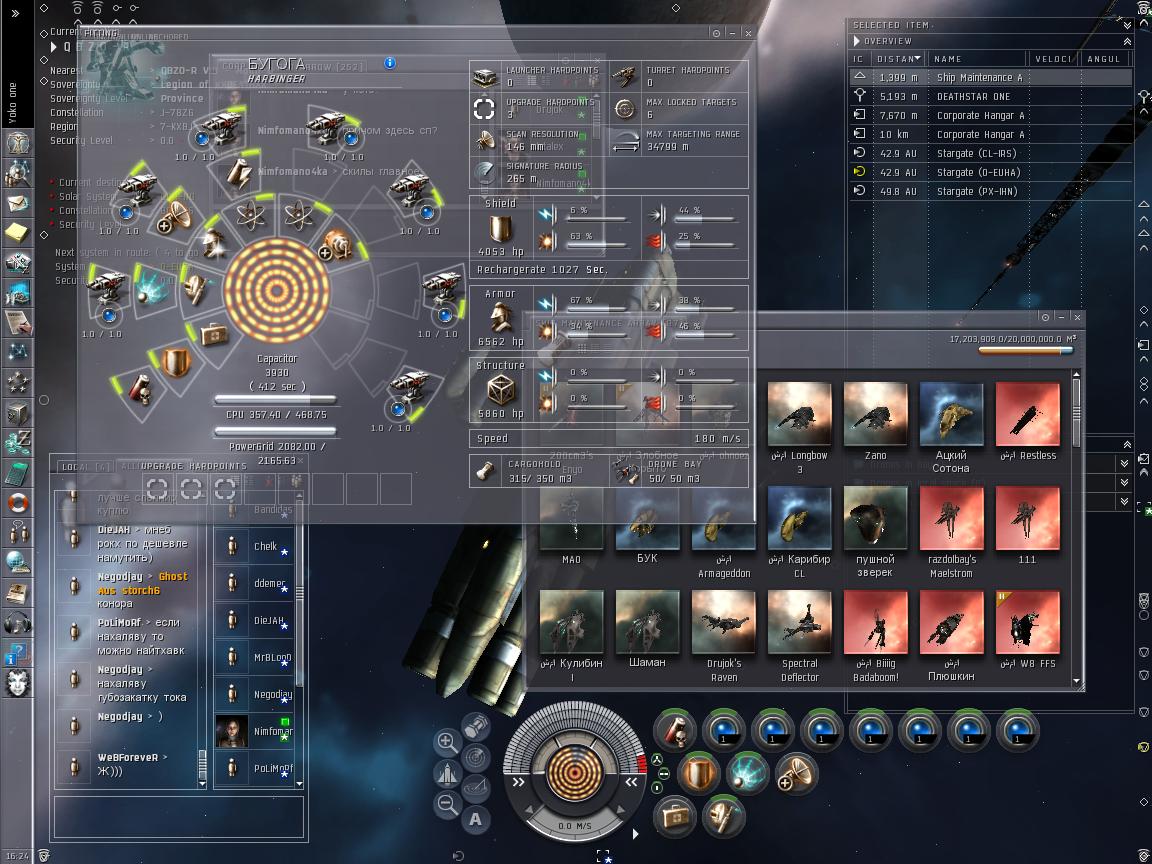Open the green Calculator icon
The image size is (1152, 864).
(16, 472)
